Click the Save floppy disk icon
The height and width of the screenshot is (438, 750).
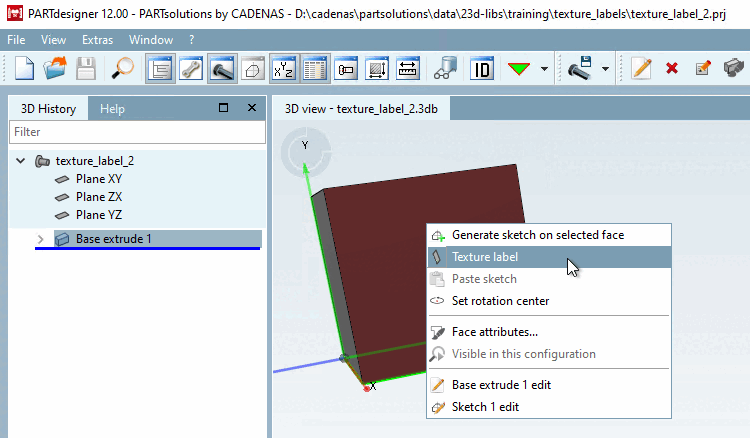(86, 69)
